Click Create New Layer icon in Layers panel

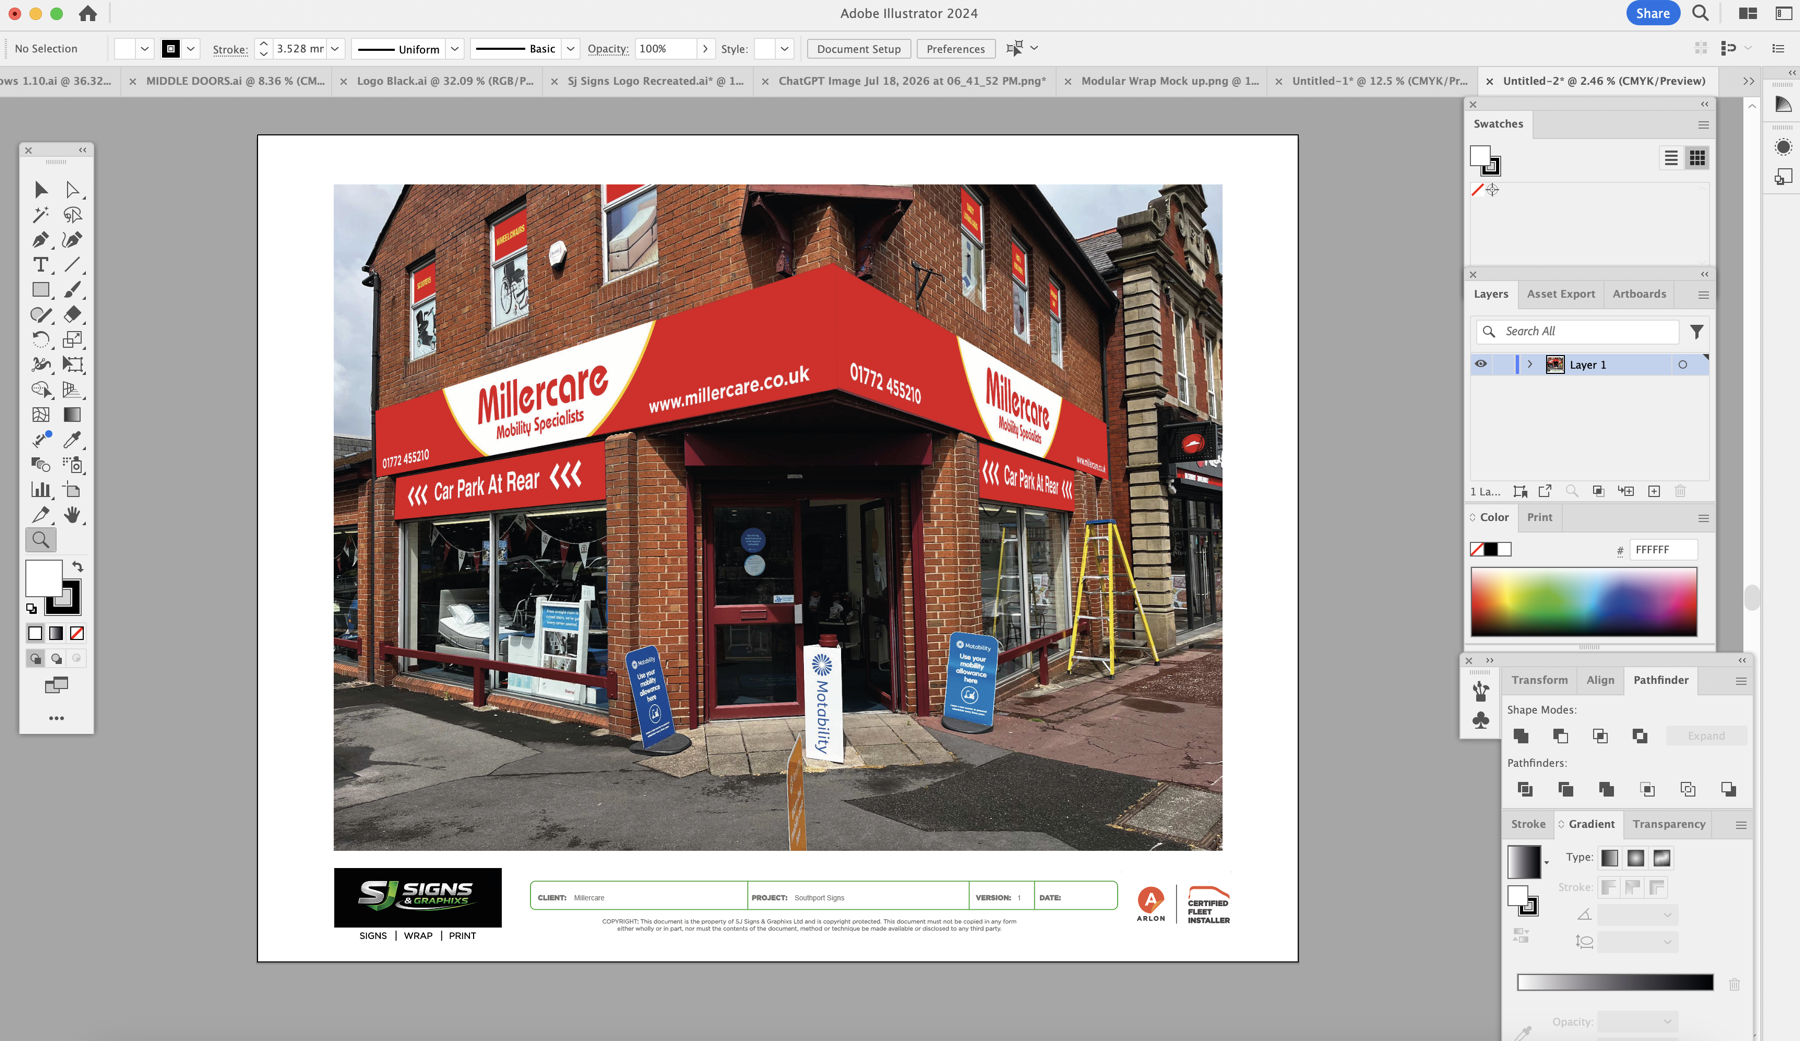1654,491
